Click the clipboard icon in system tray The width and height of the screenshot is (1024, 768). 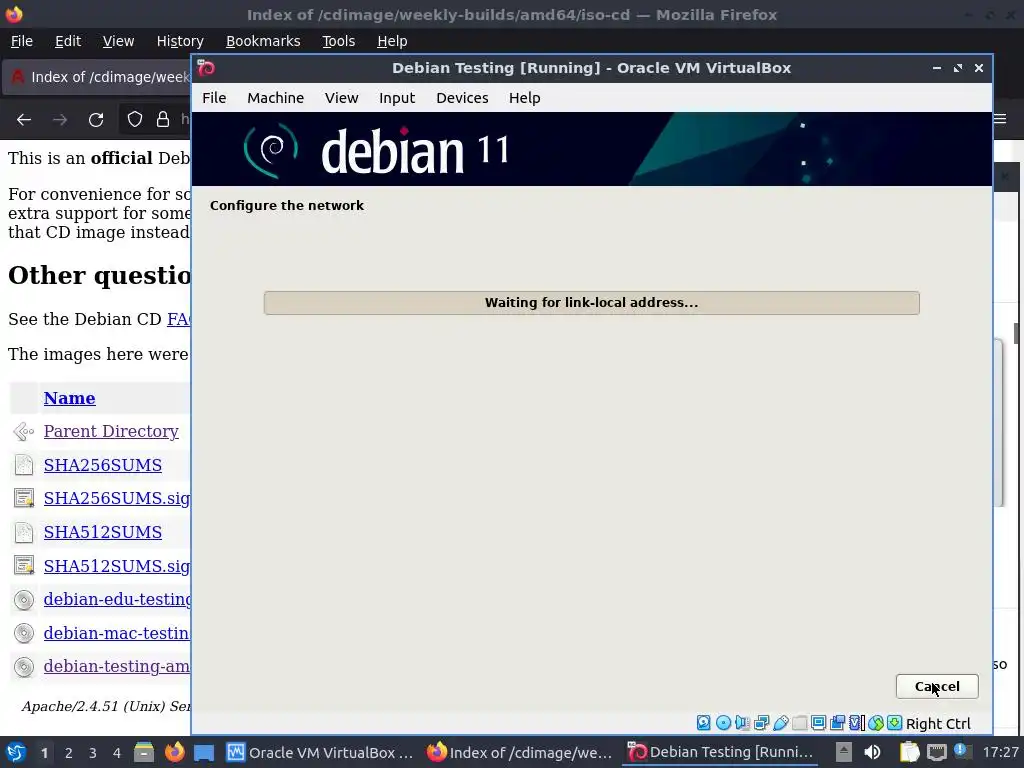[909, 752]
